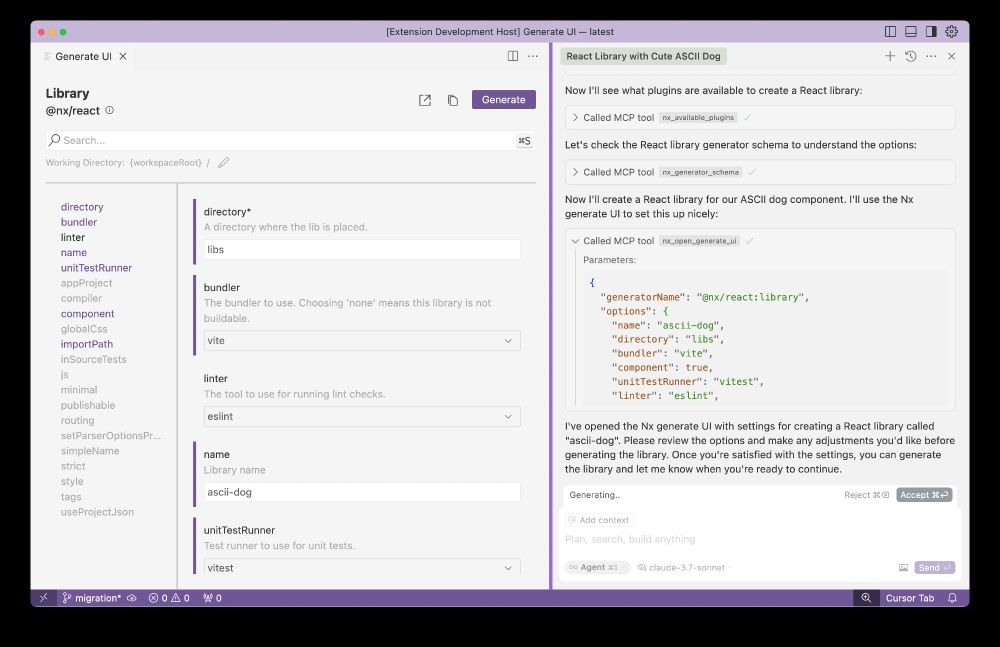Open the bundler dropdown showing vite
Viewport: 1000px width, 647px height.
[362, 341]
